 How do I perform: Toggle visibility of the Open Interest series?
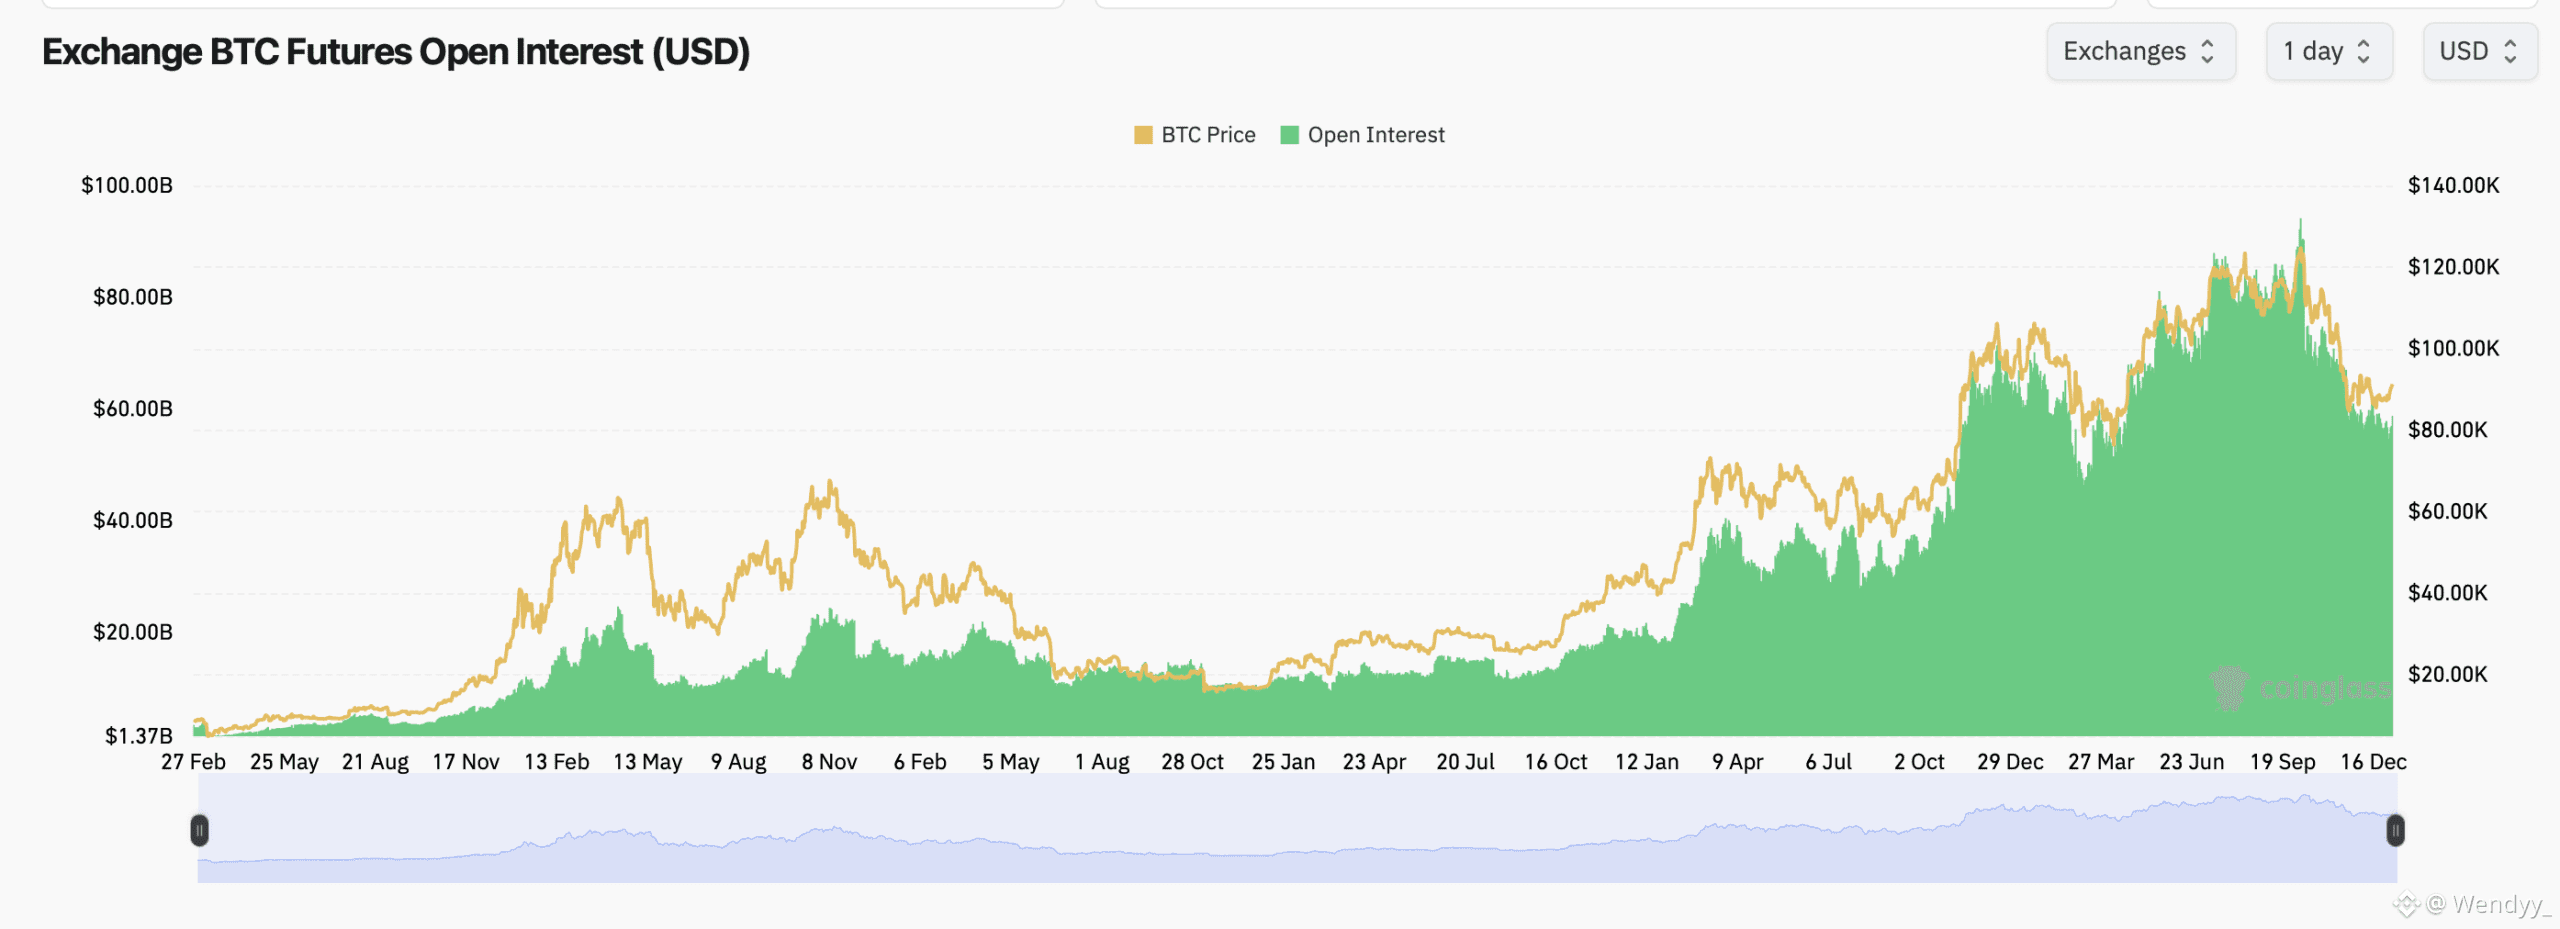coord(1375,134)
